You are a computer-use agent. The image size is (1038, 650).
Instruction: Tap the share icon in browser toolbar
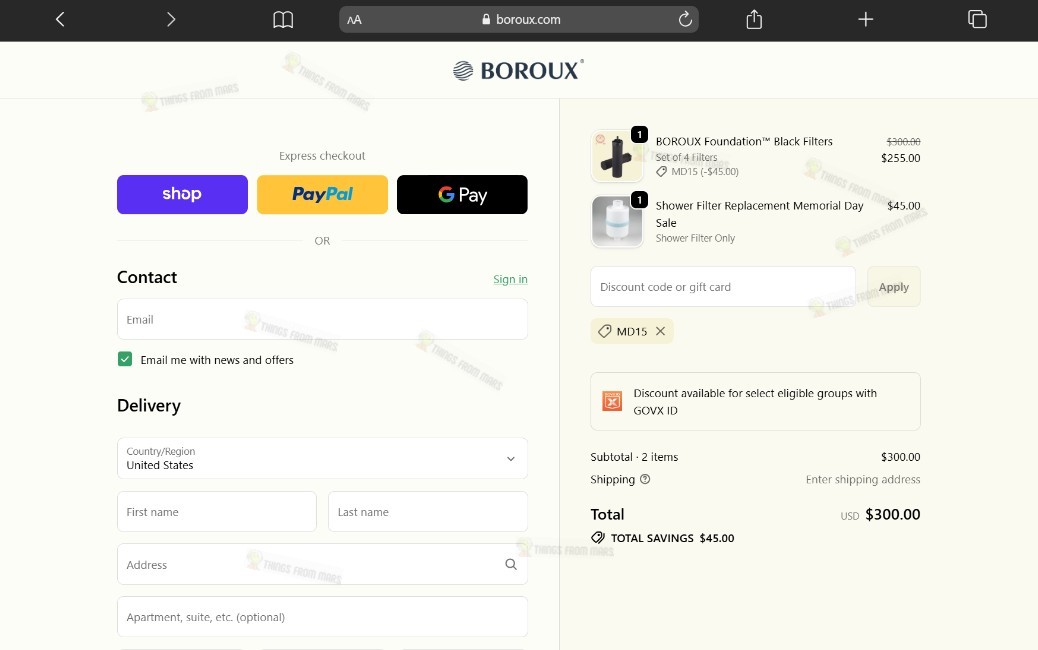(x=754, y=19)
